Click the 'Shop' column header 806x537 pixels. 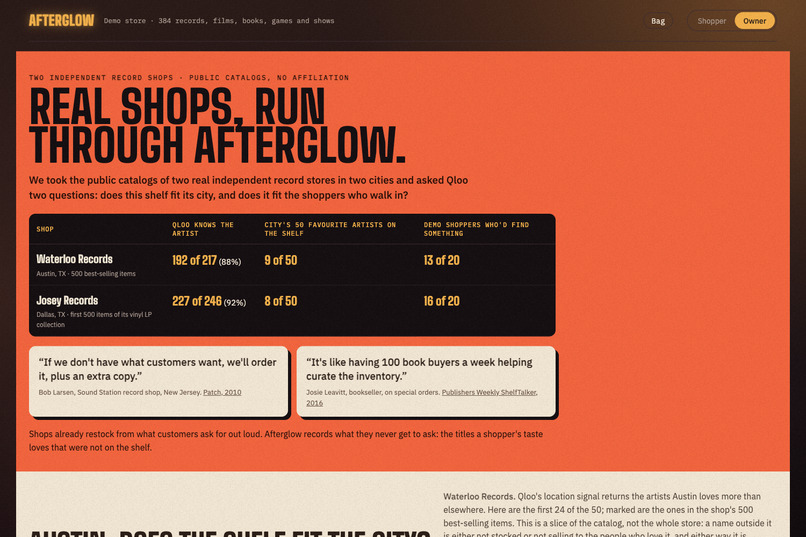coord(45,229)
